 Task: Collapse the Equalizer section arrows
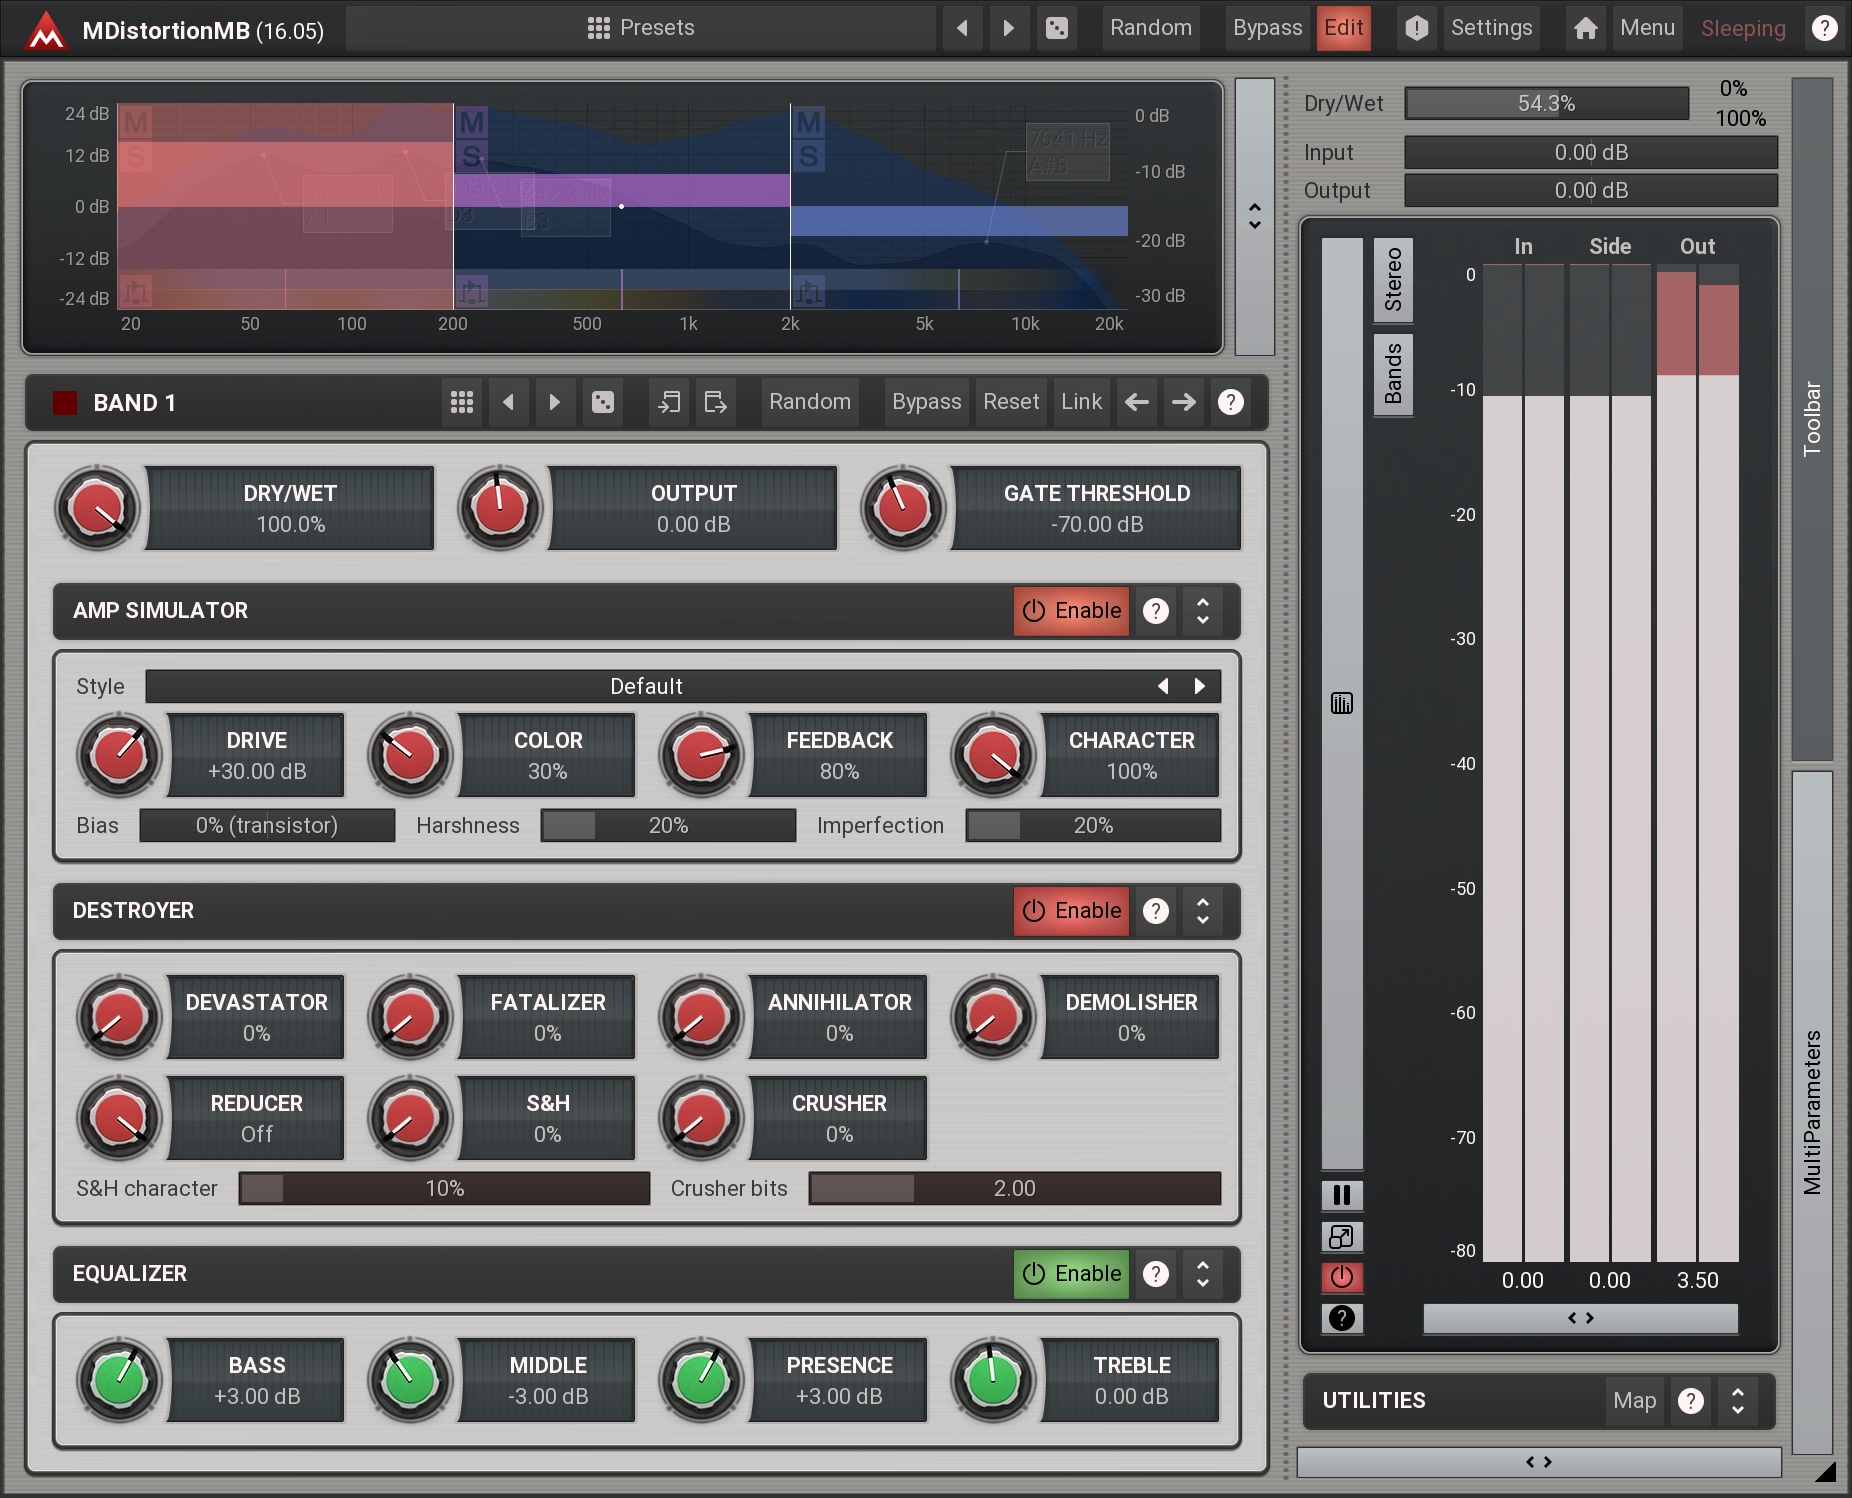tap(1203, 1274)
